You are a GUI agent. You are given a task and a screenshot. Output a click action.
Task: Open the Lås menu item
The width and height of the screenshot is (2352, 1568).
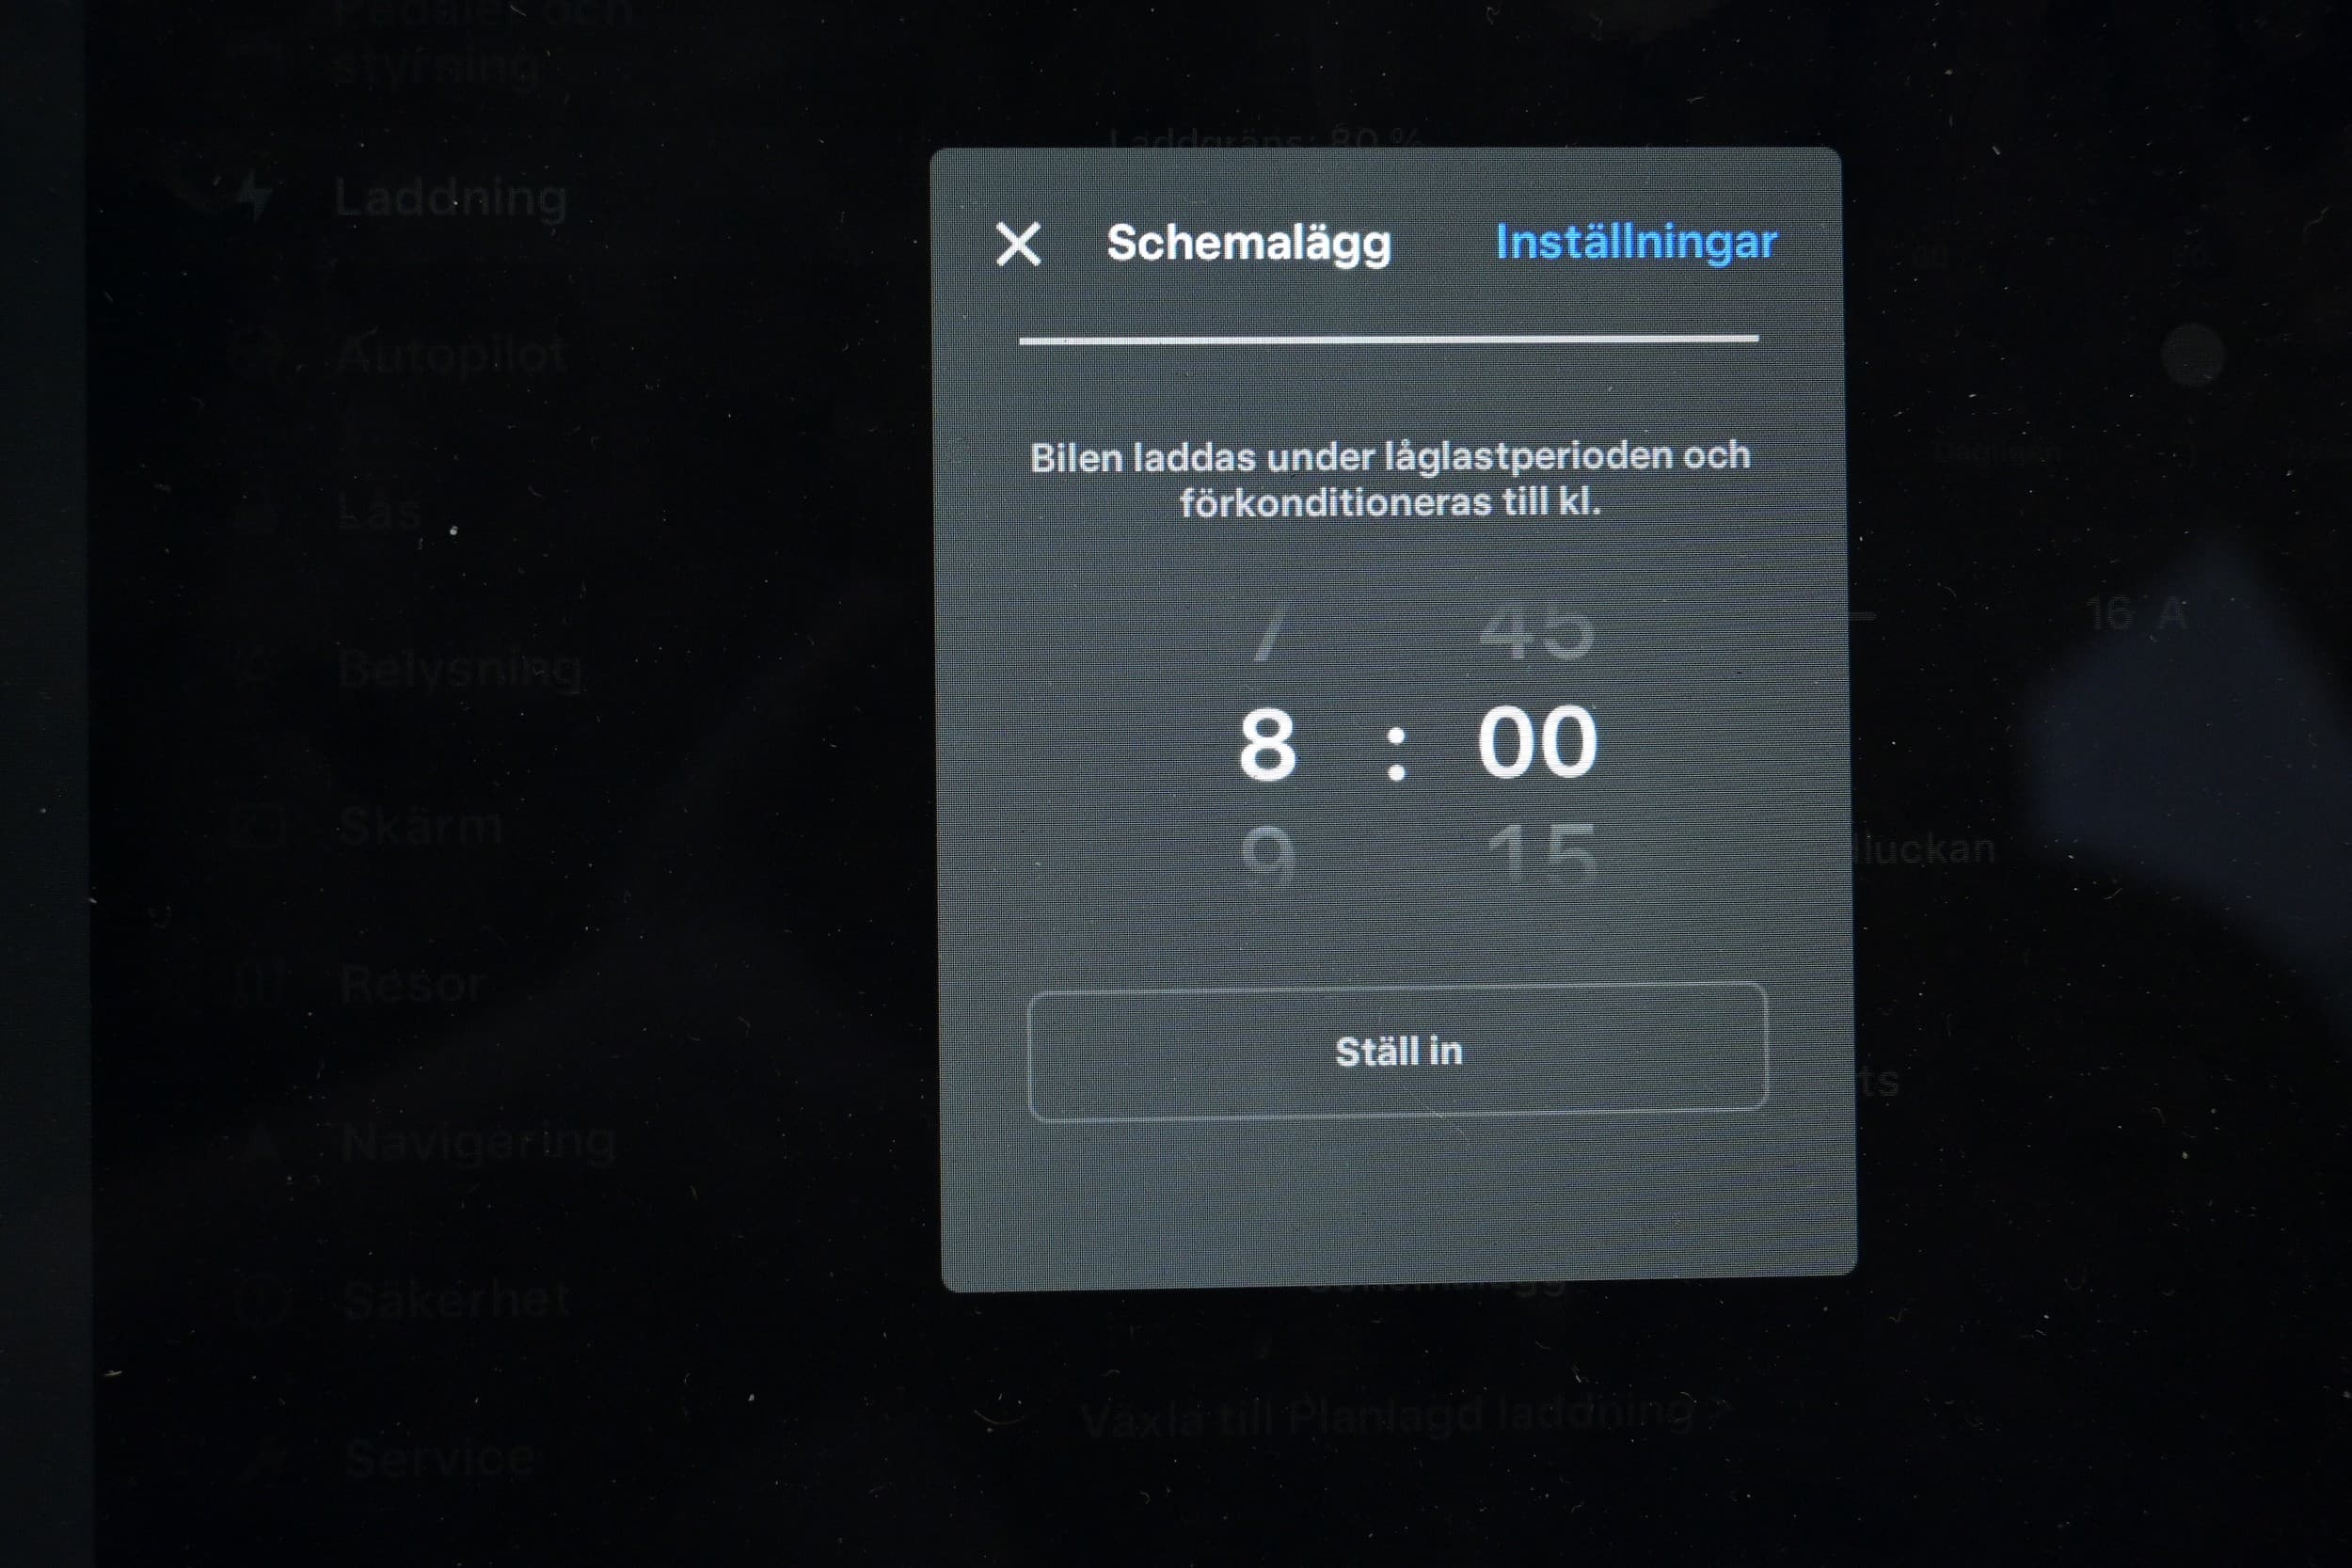[380, 511]
